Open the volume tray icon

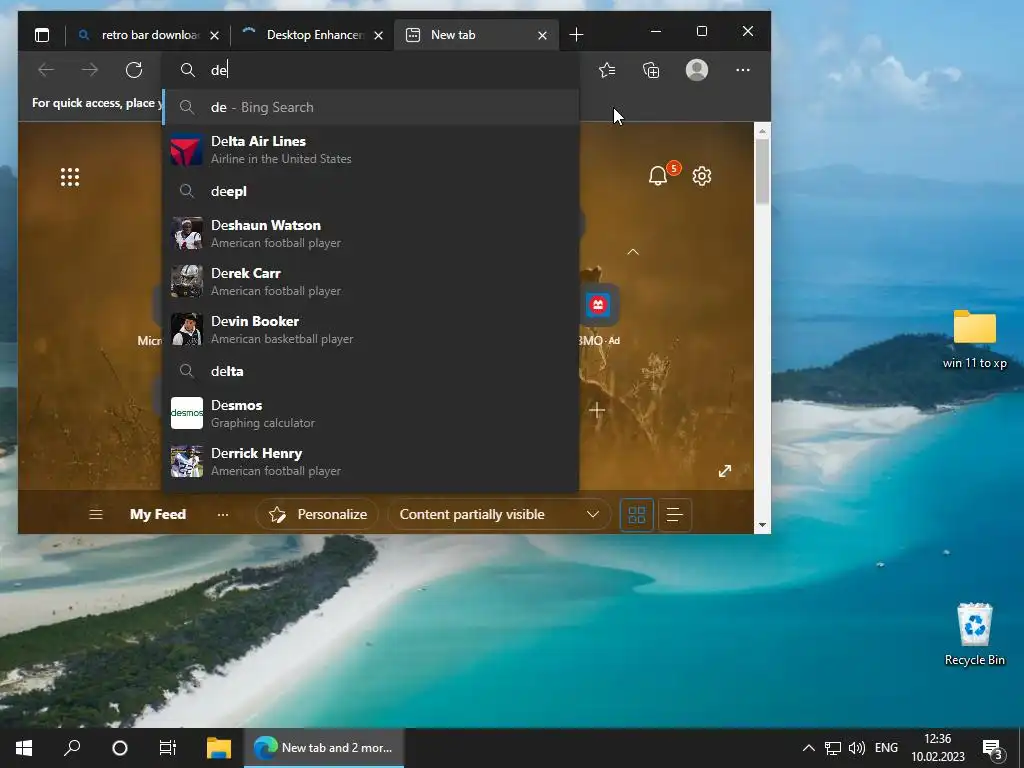point(856,748)
